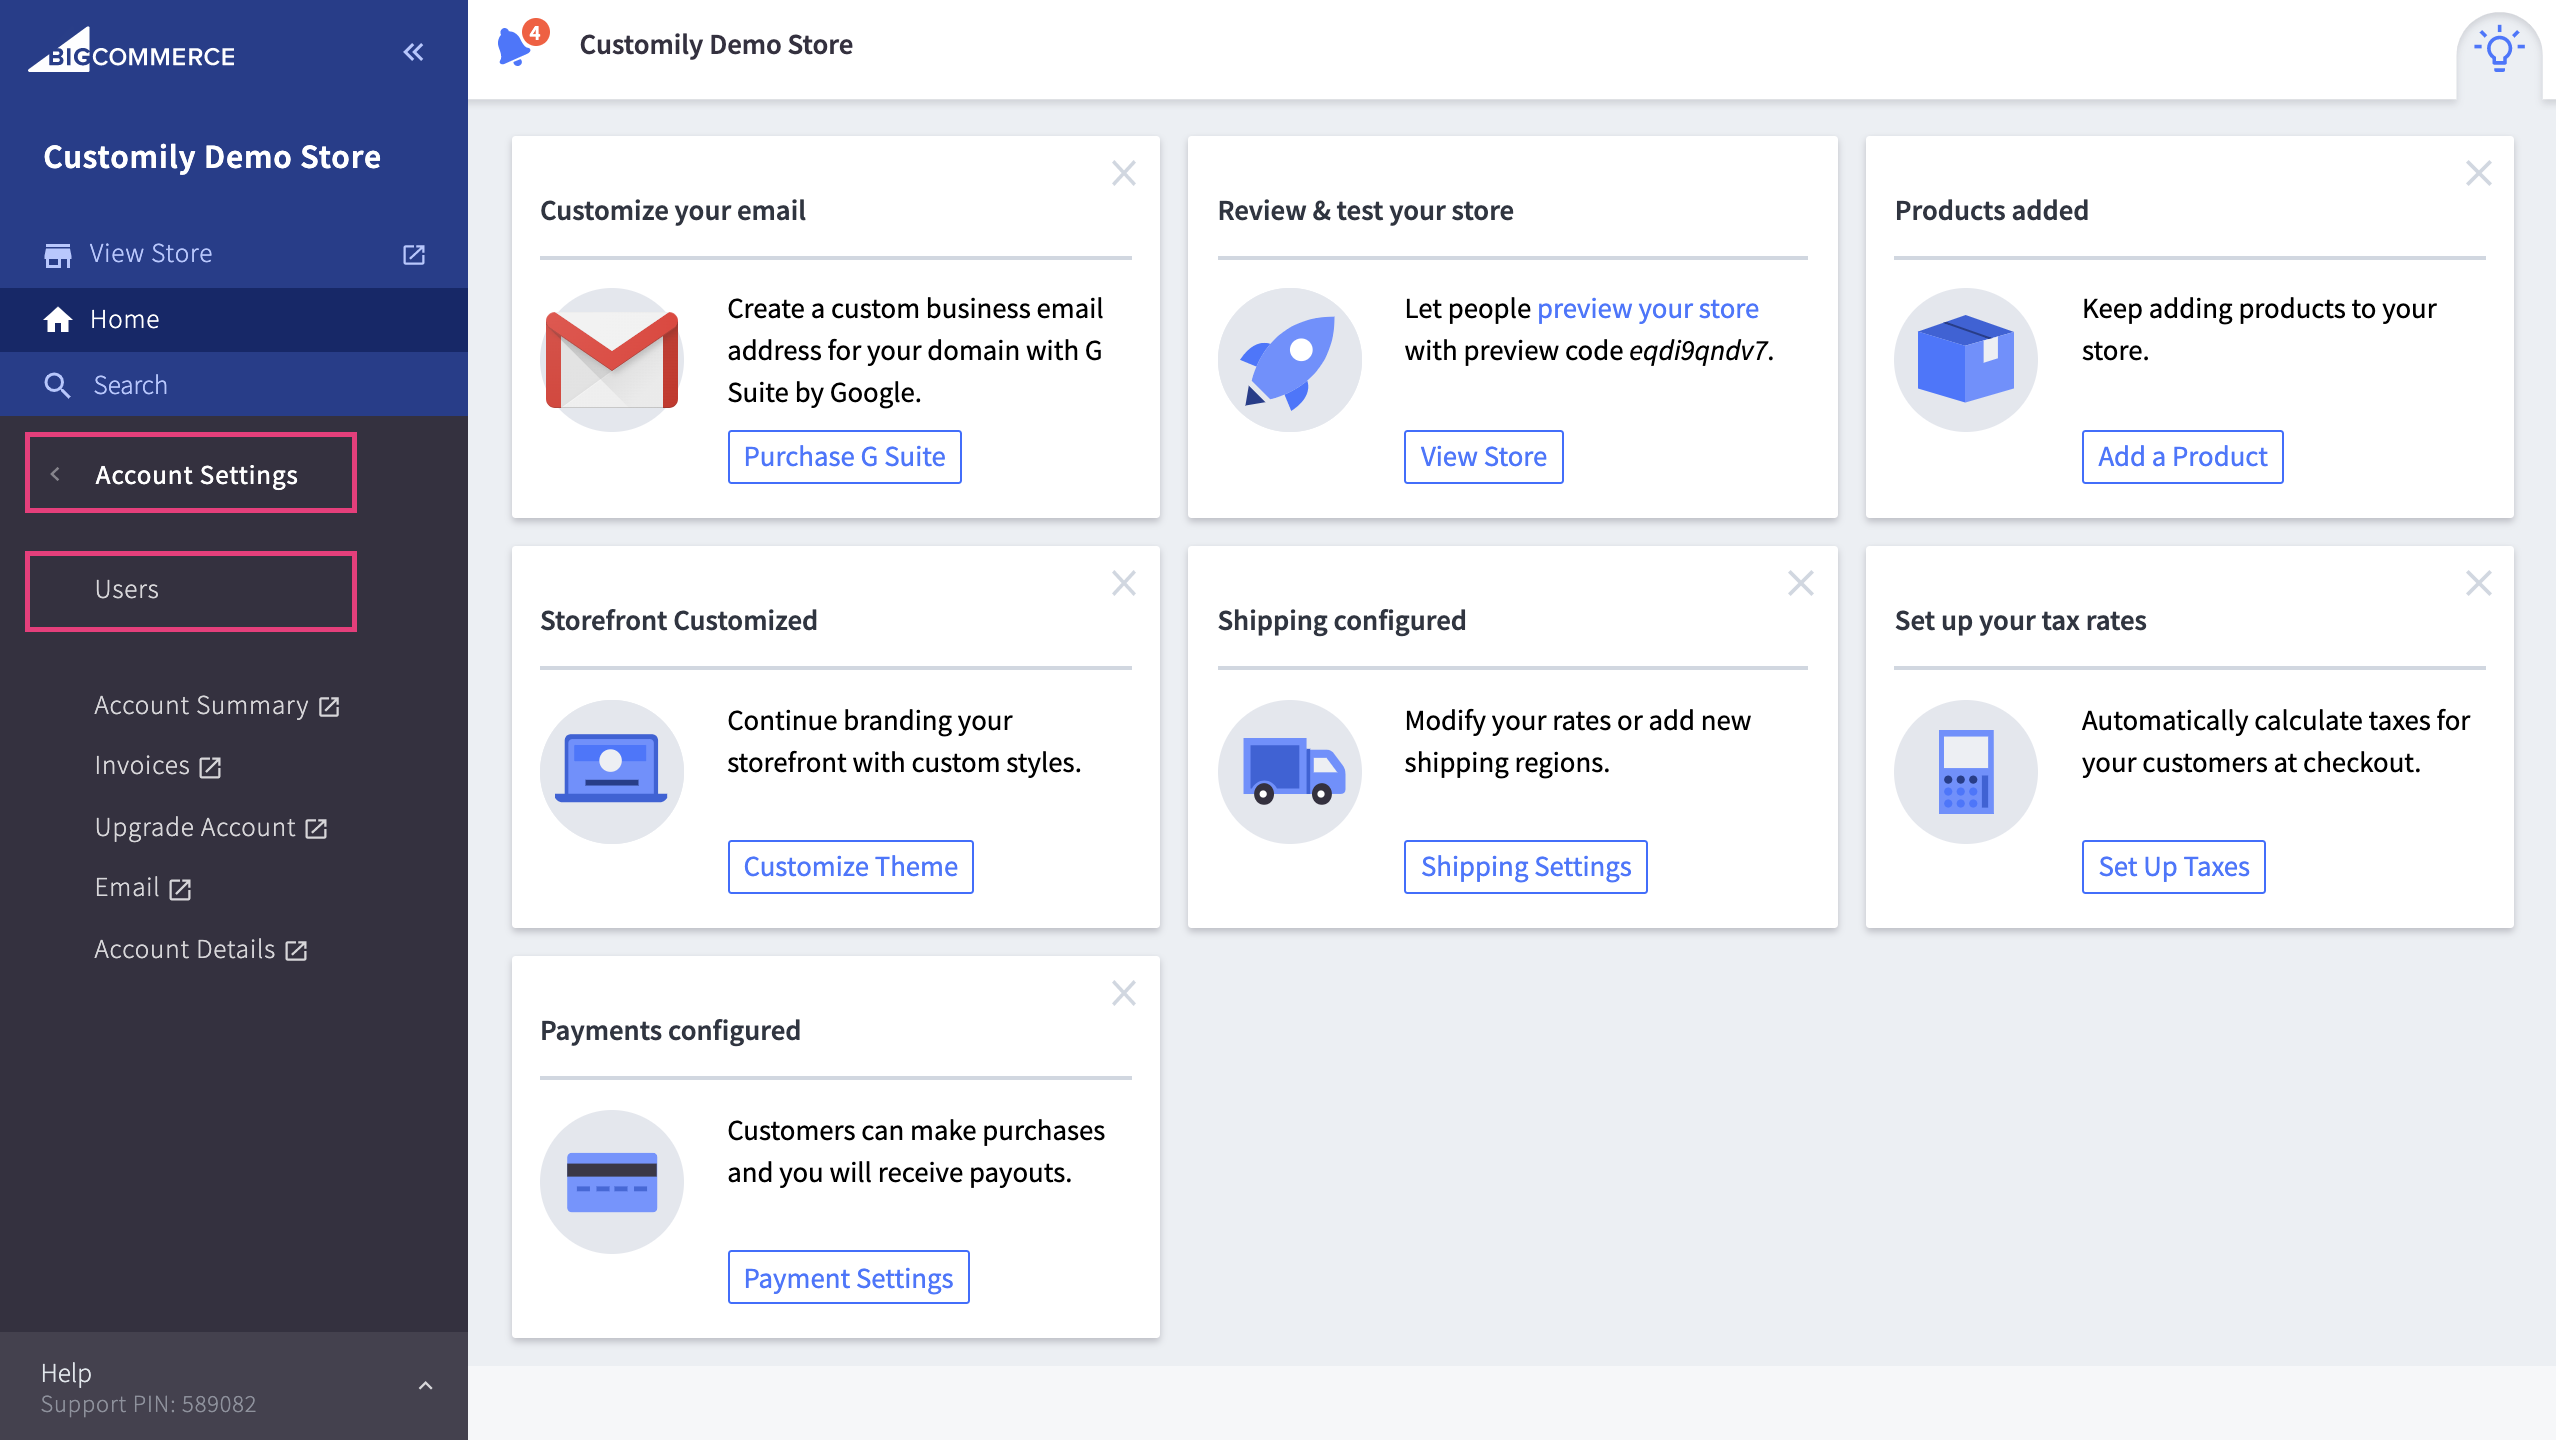Screen dimensions: 2556x1440
Task: Click the lightbulb tips icon
Action: [2498, 49]
